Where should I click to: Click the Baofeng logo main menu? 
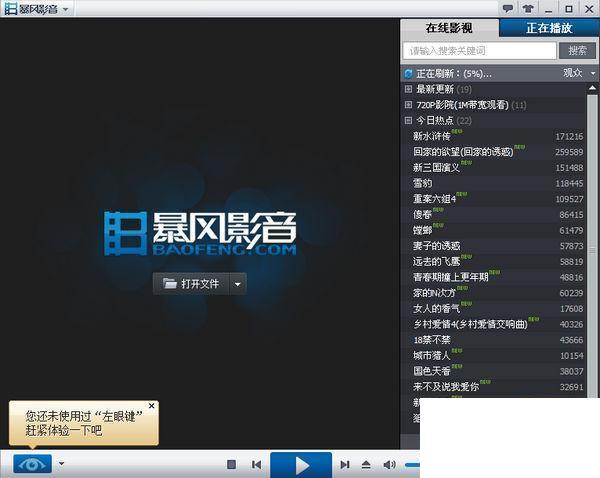tap(37, 9)
